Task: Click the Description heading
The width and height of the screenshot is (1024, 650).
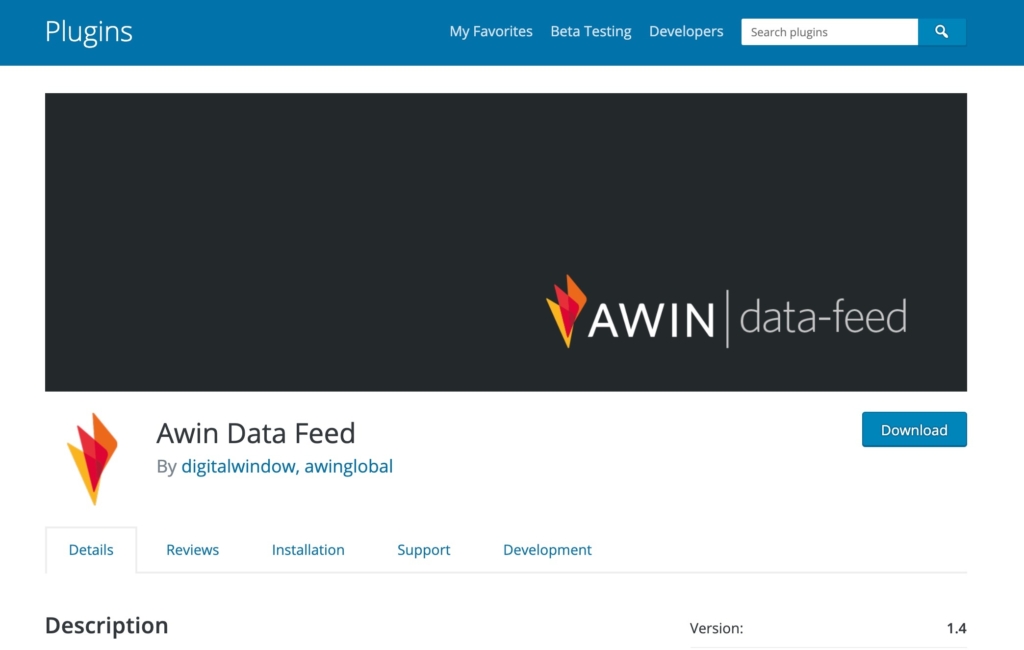Action: [x=106, y=625]
